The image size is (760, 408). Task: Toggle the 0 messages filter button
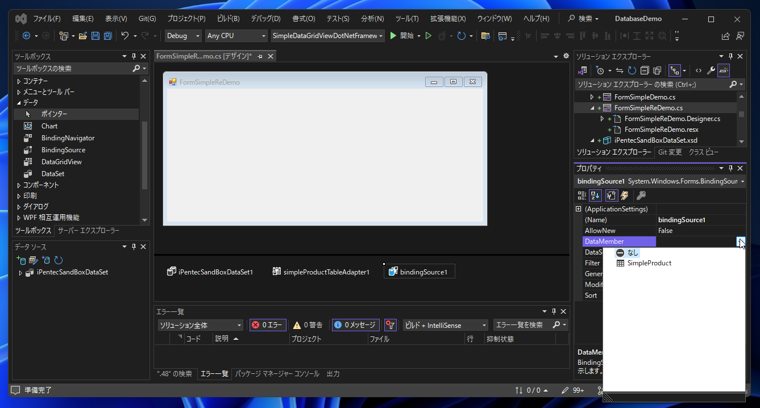tap(355, 325)
